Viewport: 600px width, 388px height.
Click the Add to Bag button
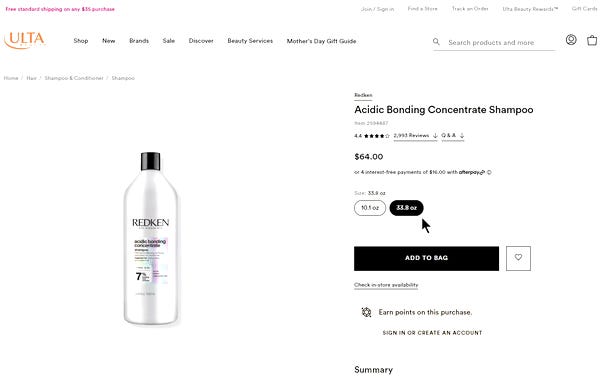coord(426,258)
